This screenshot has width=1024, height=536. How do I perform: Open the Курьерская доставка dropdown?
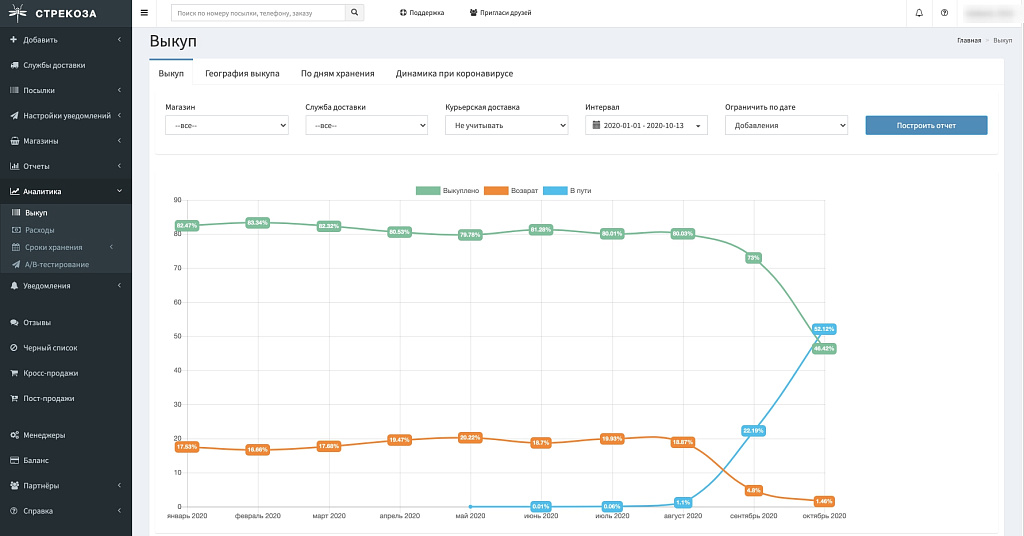coord(506,126)
